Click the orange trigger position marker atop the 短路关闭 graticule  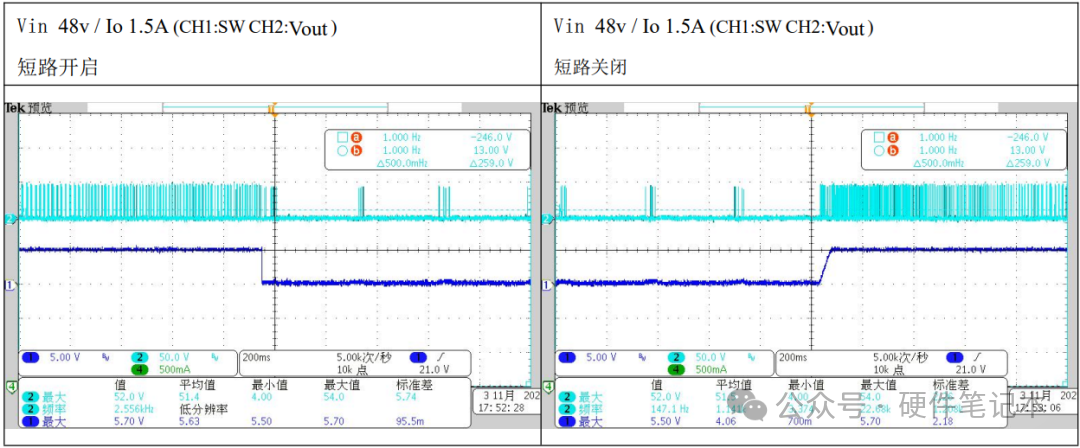tap(811, 109)
